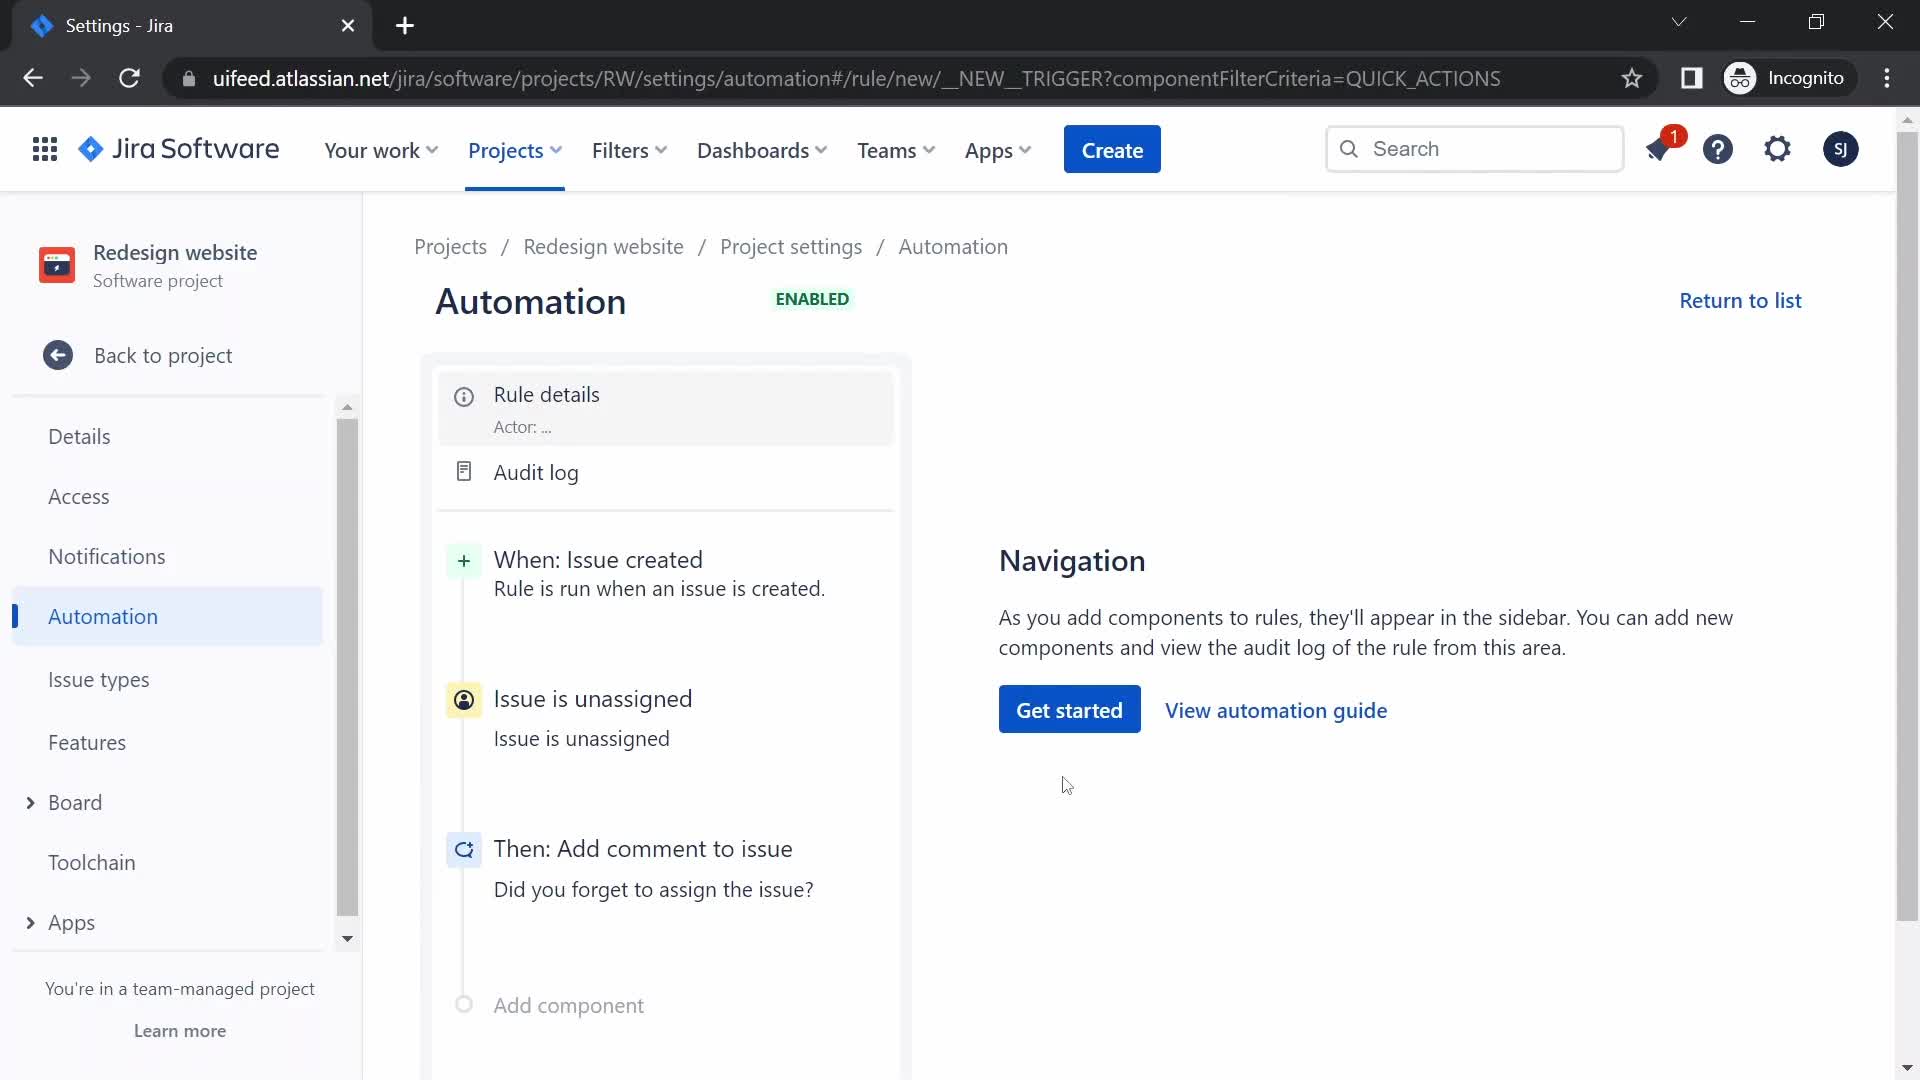Click the View automation guide link
Viewport: 1920px width, 1080px height.
tap(1276, 709)
